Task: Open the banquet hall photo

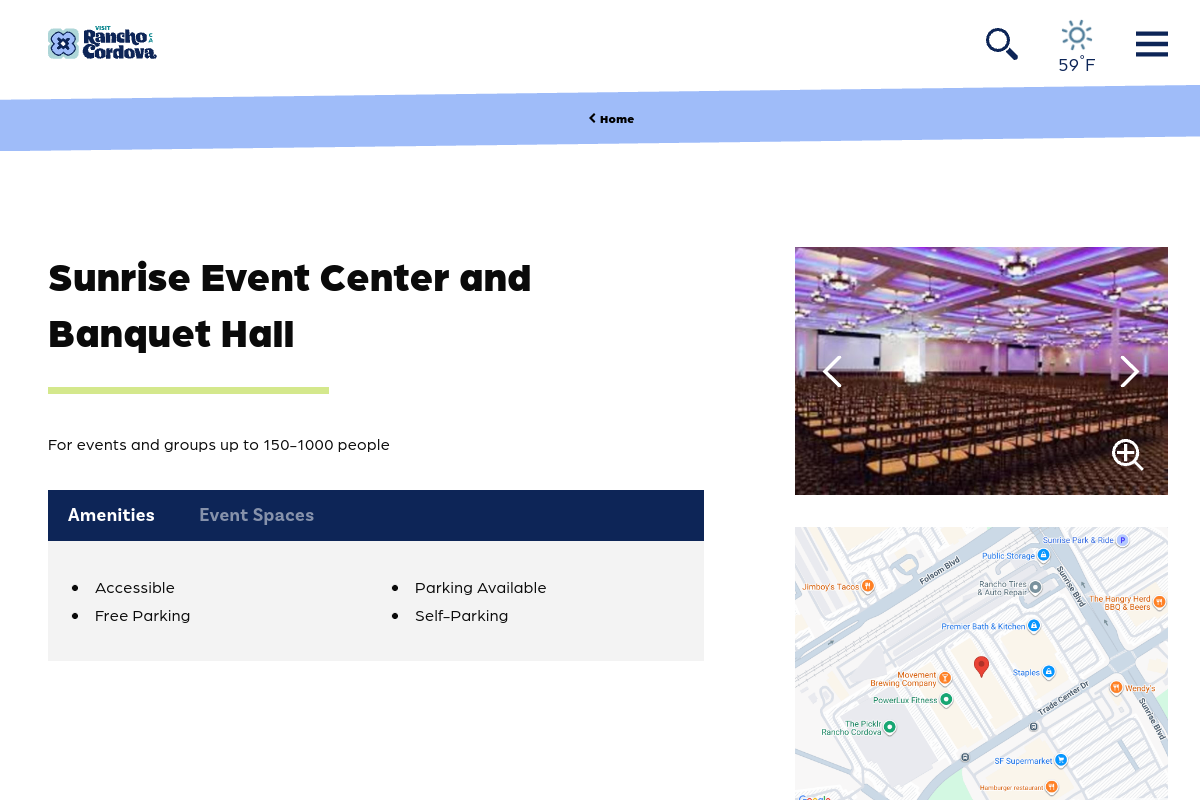Action: coord(981,371)
